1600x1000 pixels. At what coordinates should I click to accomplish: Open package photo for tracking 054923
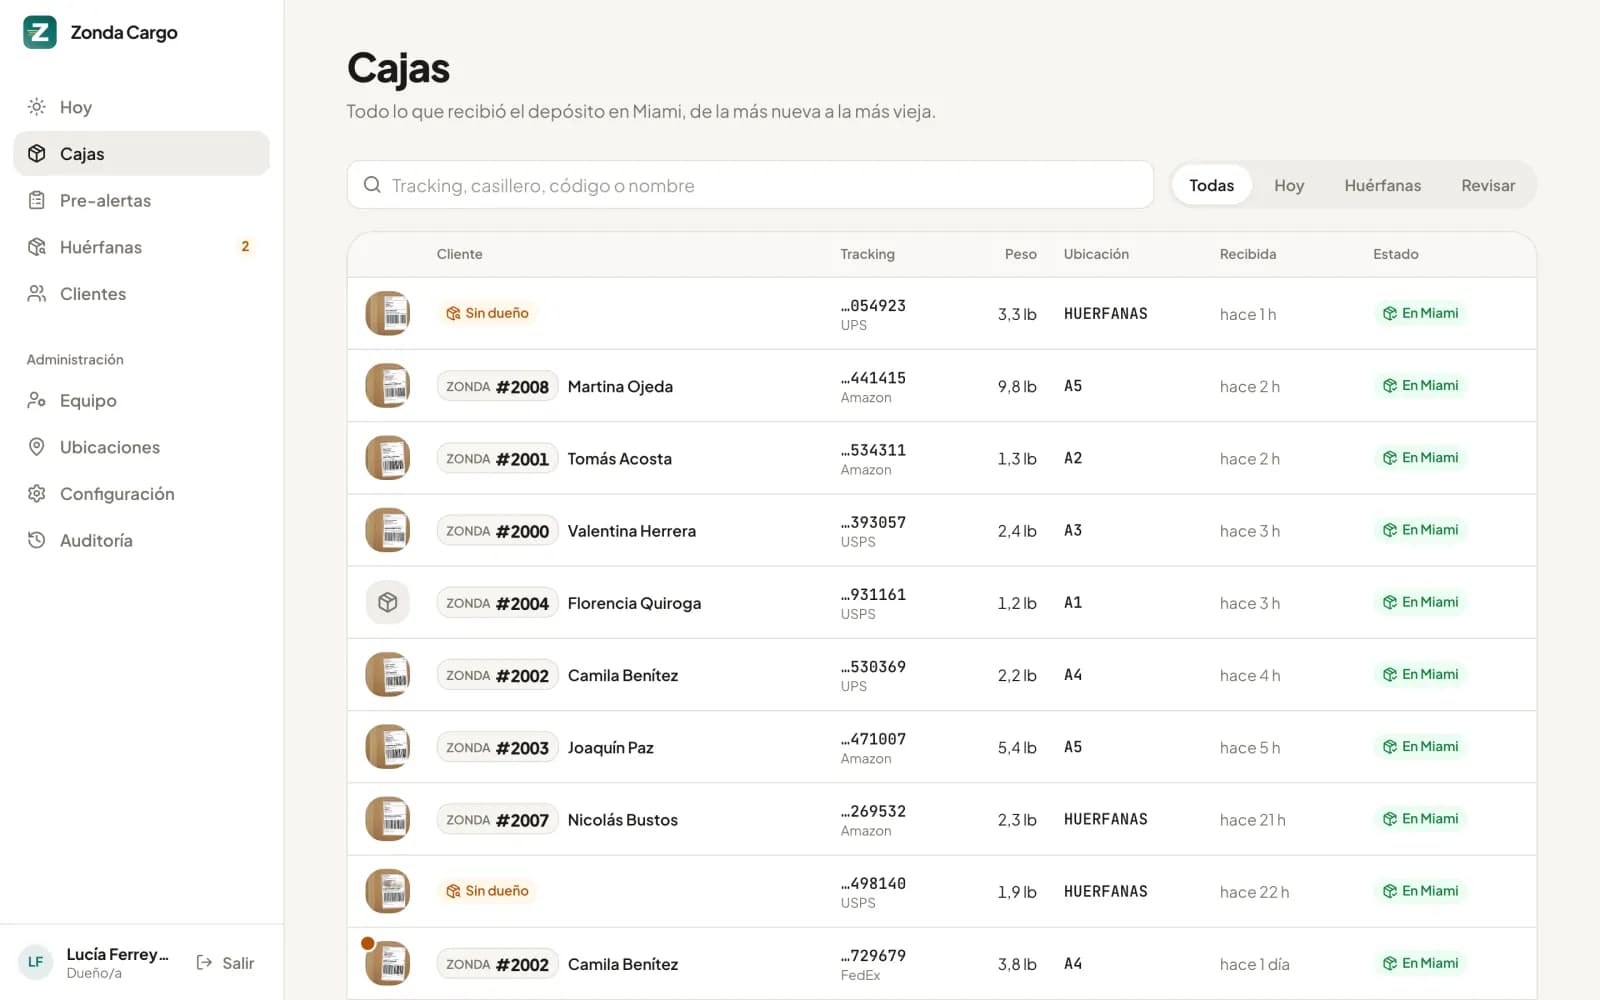click(388, 314)
